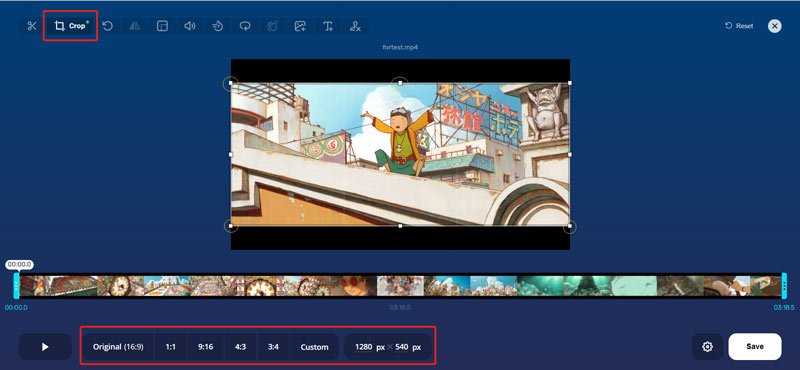Click the 00:00.0 playhead marker

click(20, 264)
